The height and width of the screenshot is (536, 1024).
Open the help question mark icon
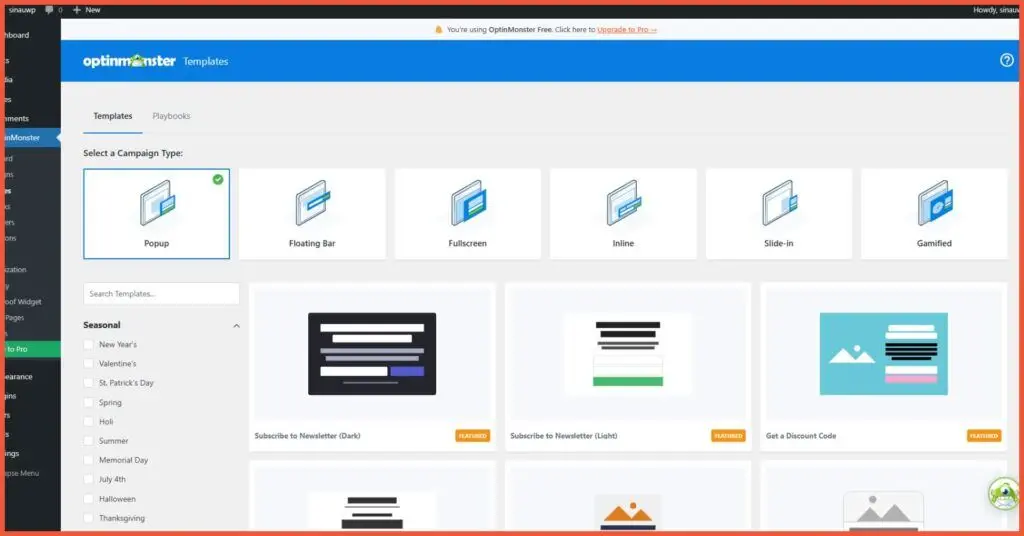pos(1007,60)
